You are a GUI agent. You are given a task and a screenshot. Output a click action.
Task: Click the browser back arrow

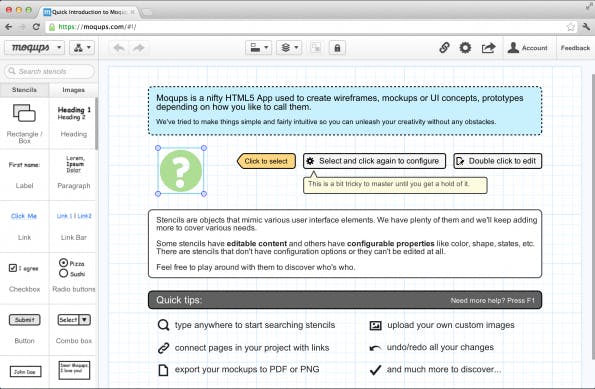[x=9, y=27]
